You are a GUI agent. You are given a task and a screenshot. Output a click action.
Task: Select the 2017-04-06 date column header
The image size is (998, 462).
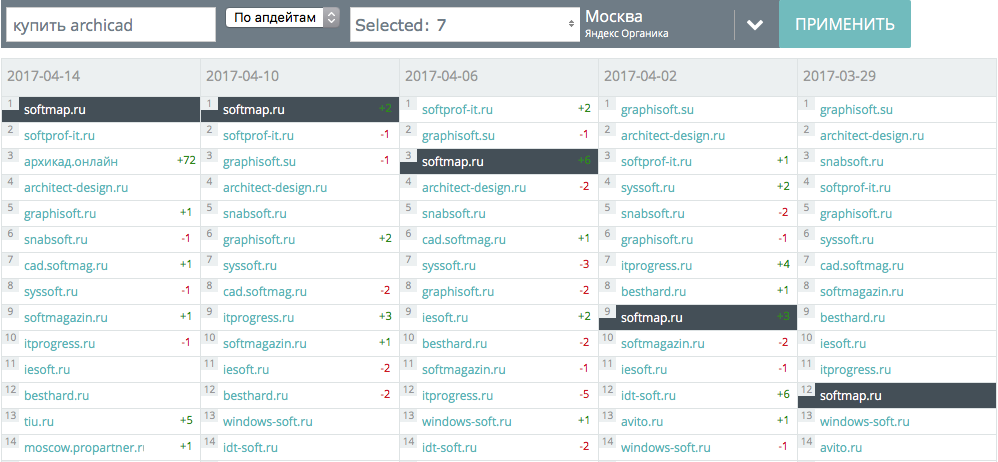pos(441,75)
